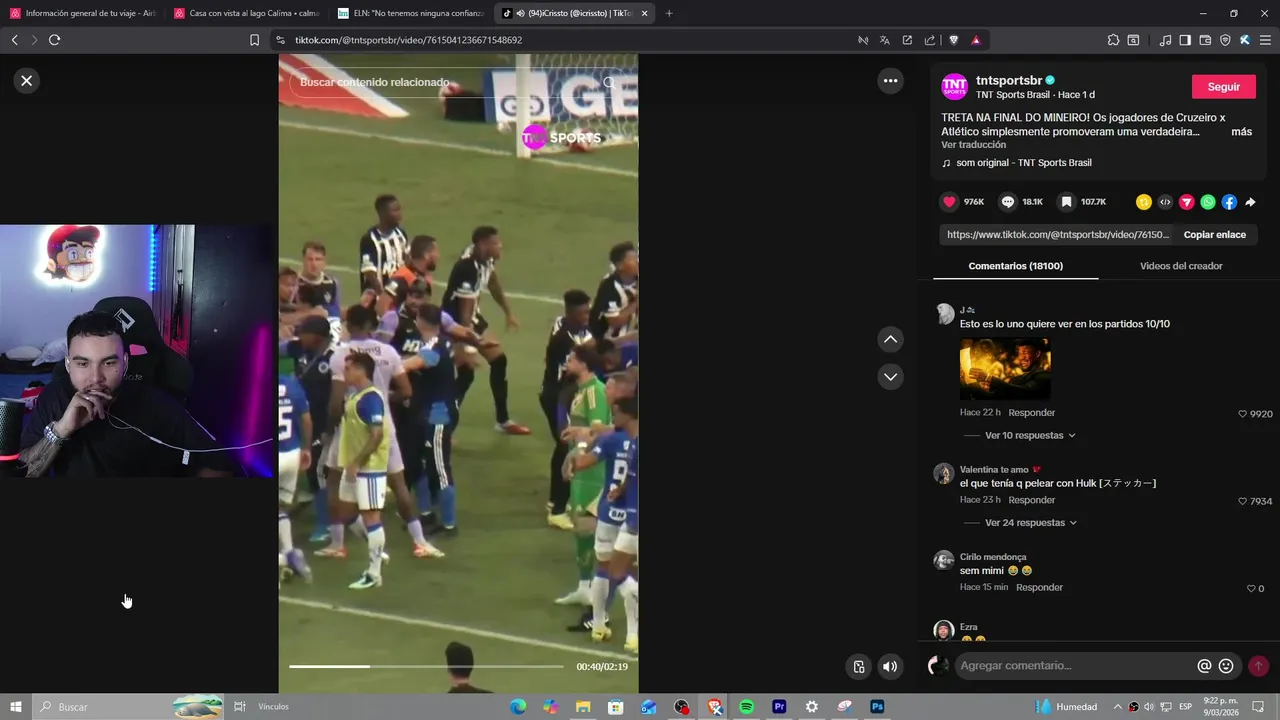Repost the video using the yellow repost icon
Viewport: 1280px width, 720px height.
[1144, 202]
